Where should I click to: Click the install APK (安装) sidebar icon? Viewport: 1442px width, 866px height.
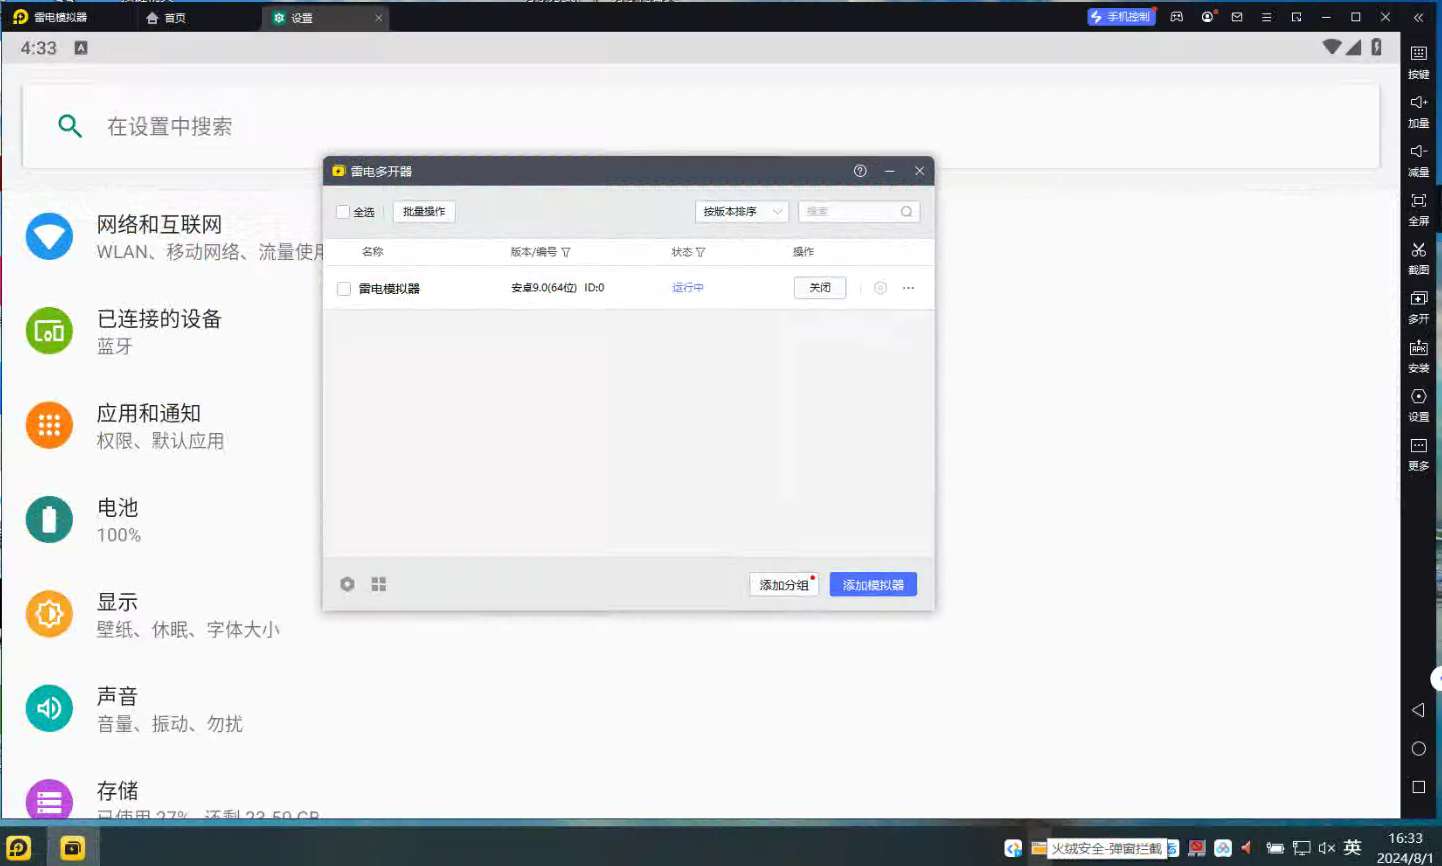click(x=1418, y=353)
